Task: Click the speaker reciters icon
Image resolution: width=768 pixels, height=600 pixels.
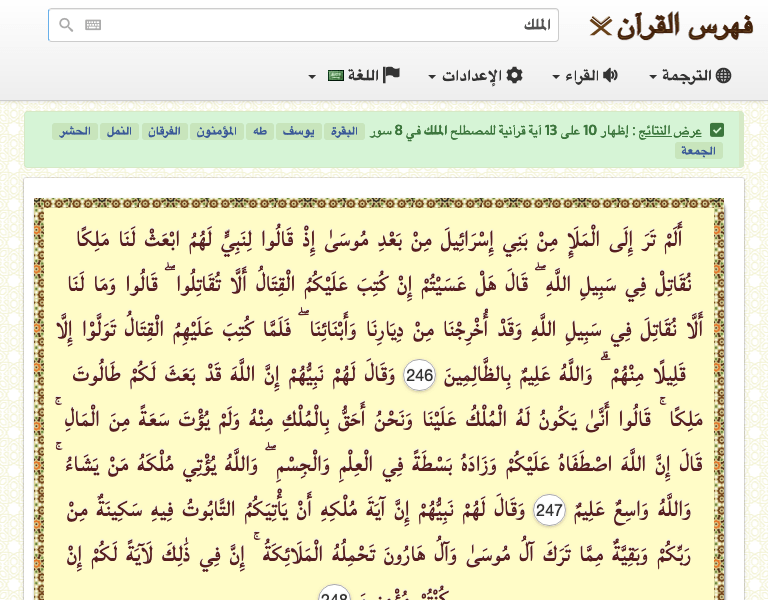Action: coord(610,76)
